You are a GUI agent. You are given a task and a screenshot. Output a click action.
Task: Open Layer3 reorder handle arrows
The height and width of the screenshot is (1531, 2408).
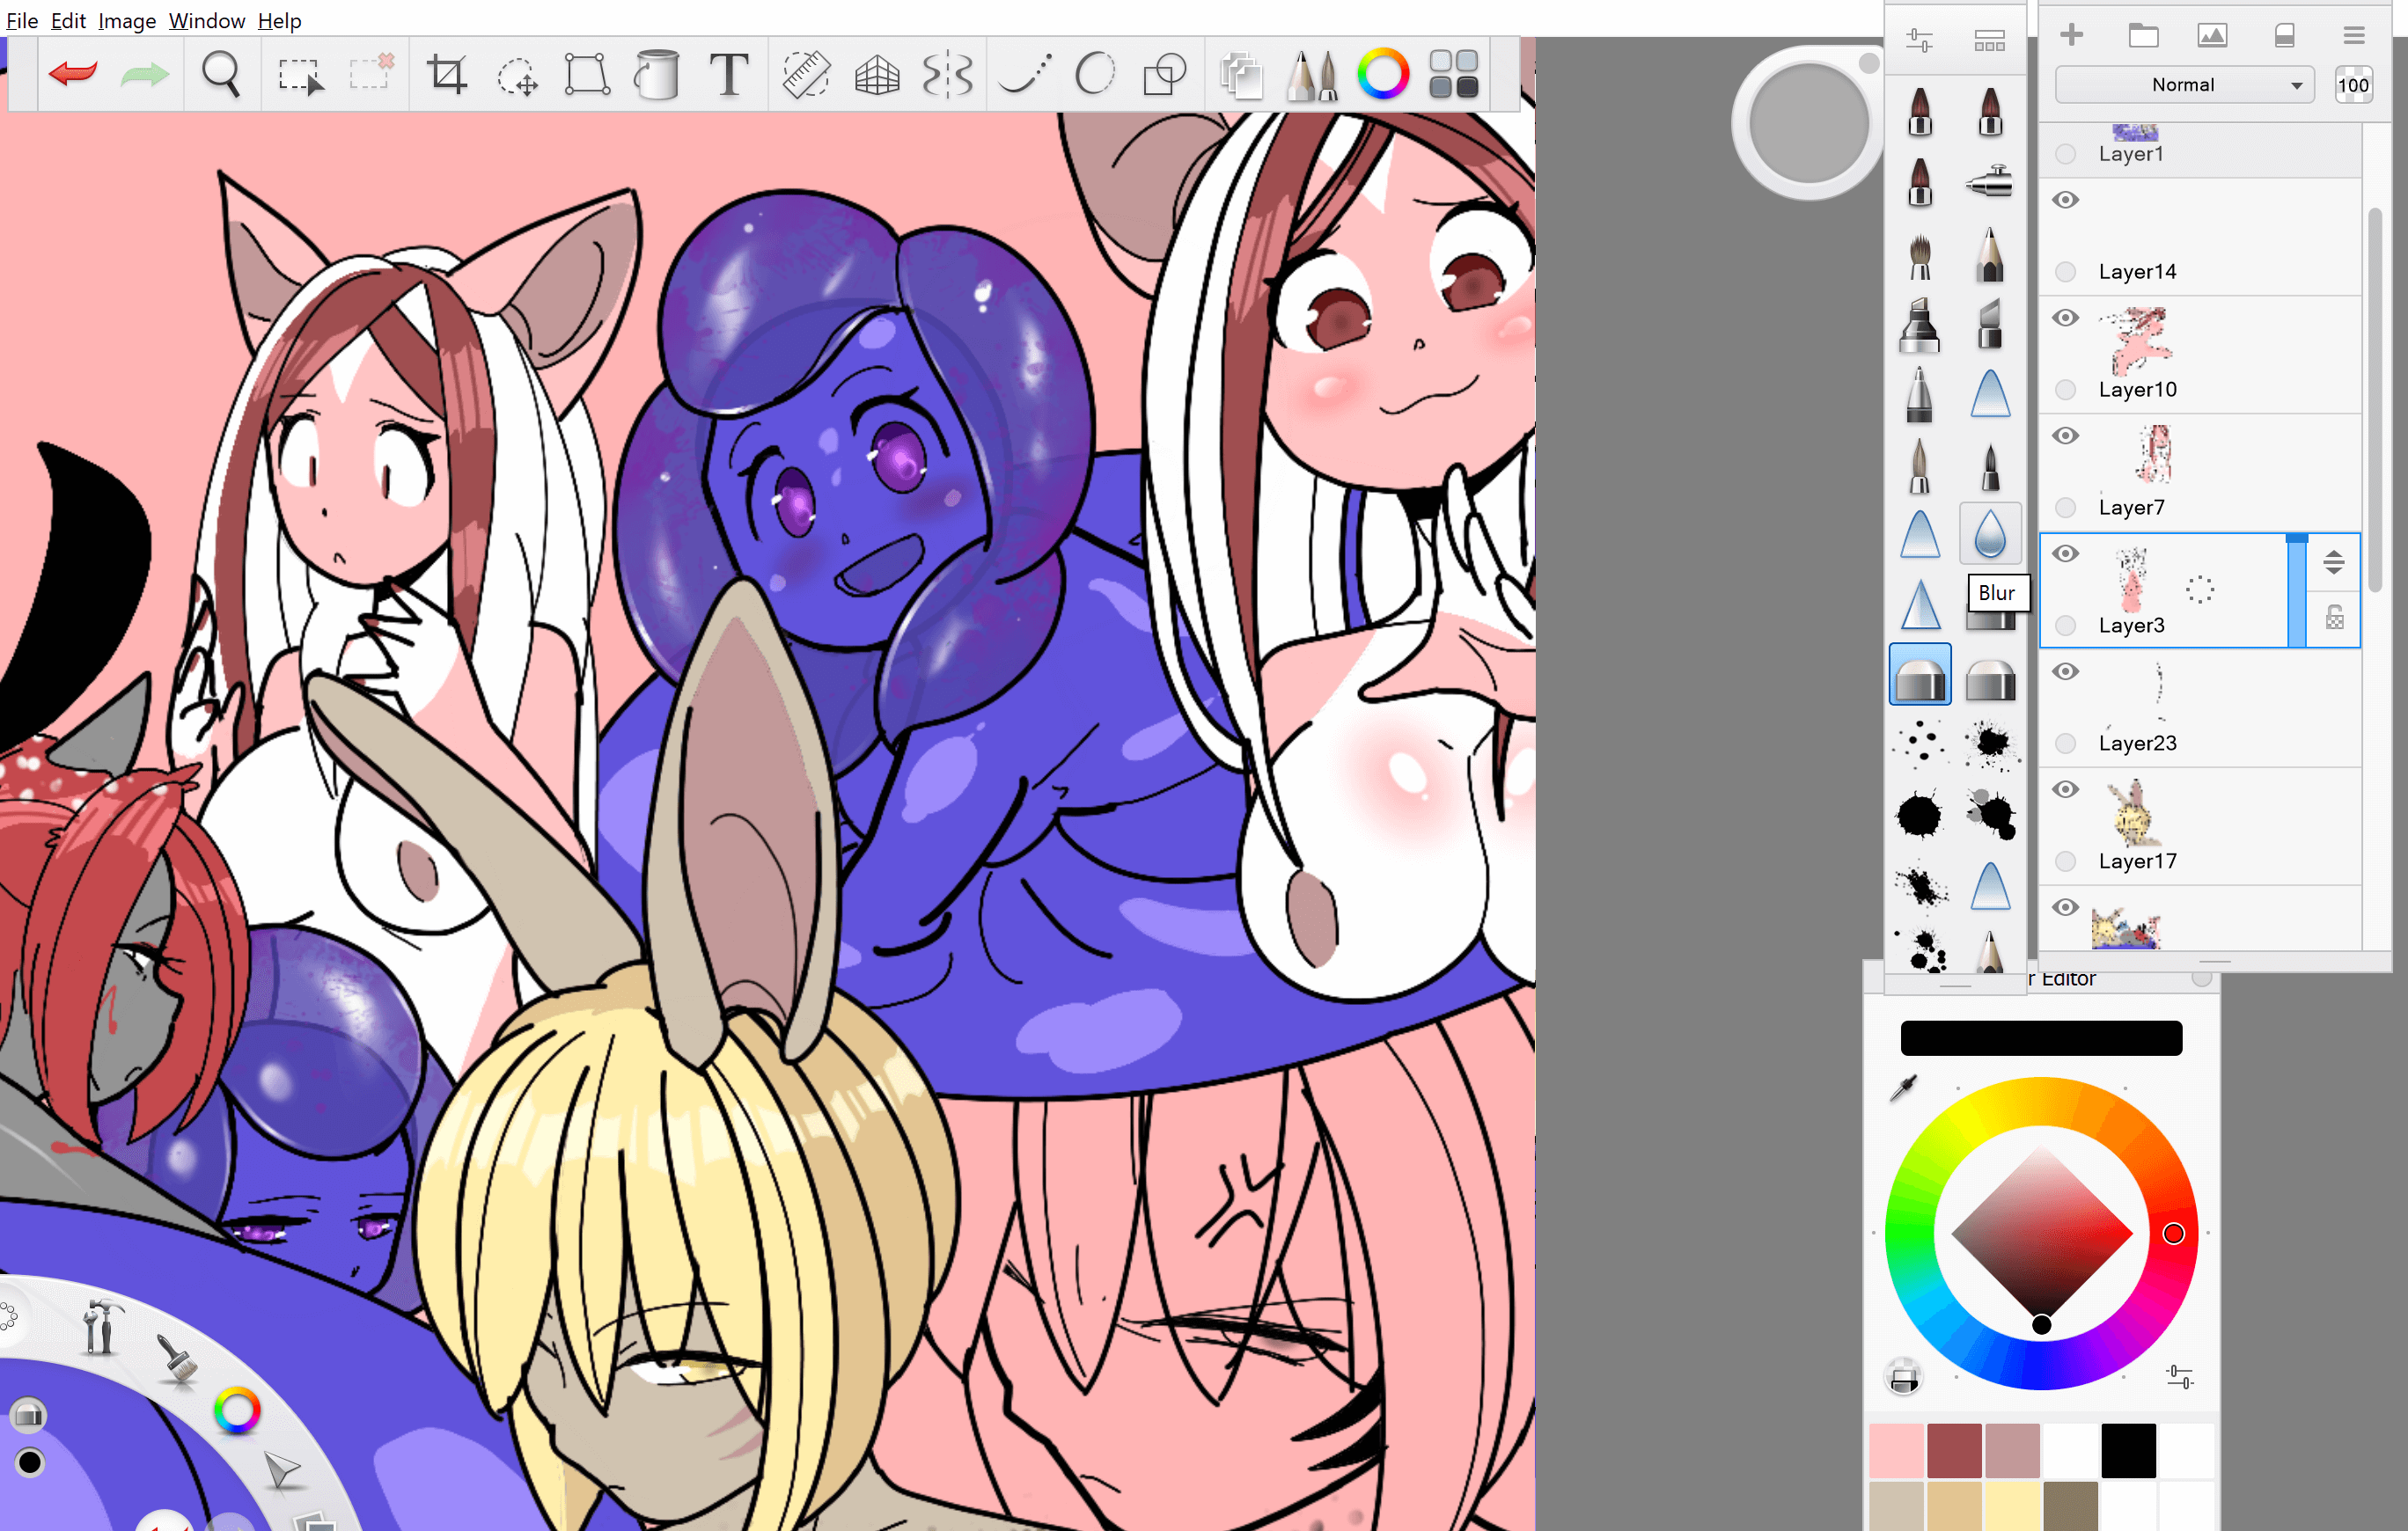tap(2333, 562)
